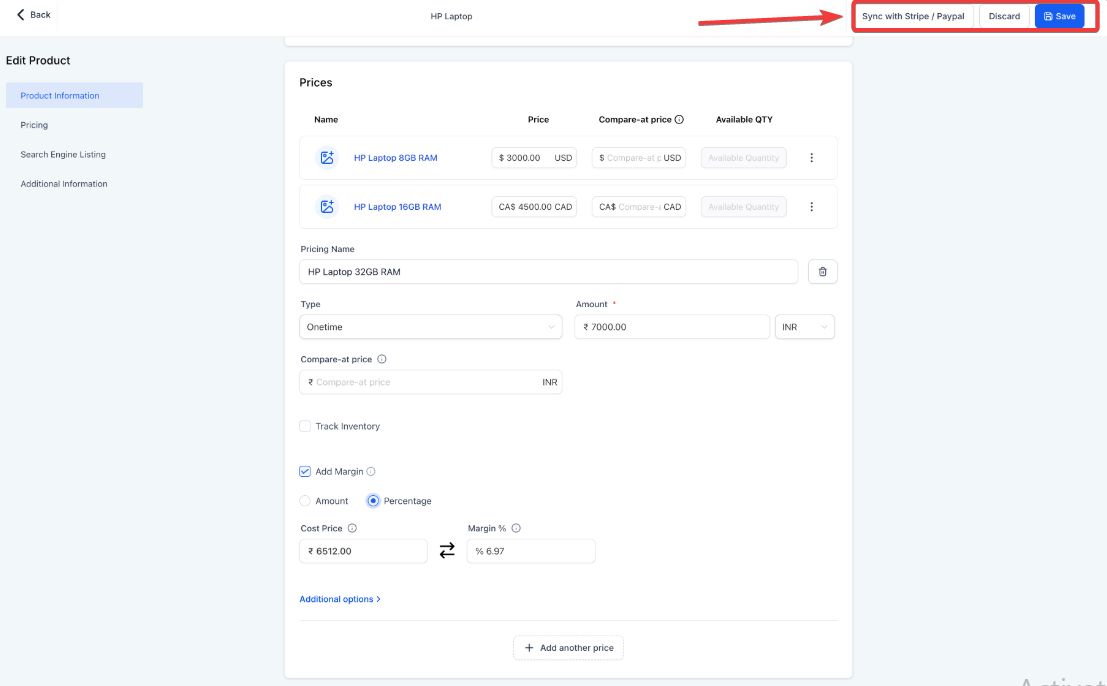Viewport: 1107px width, 686px height.
Task: Click image upload icon for HP Laptop 8GB RAM
Action: pyautogui.click(x=327, y=158)
